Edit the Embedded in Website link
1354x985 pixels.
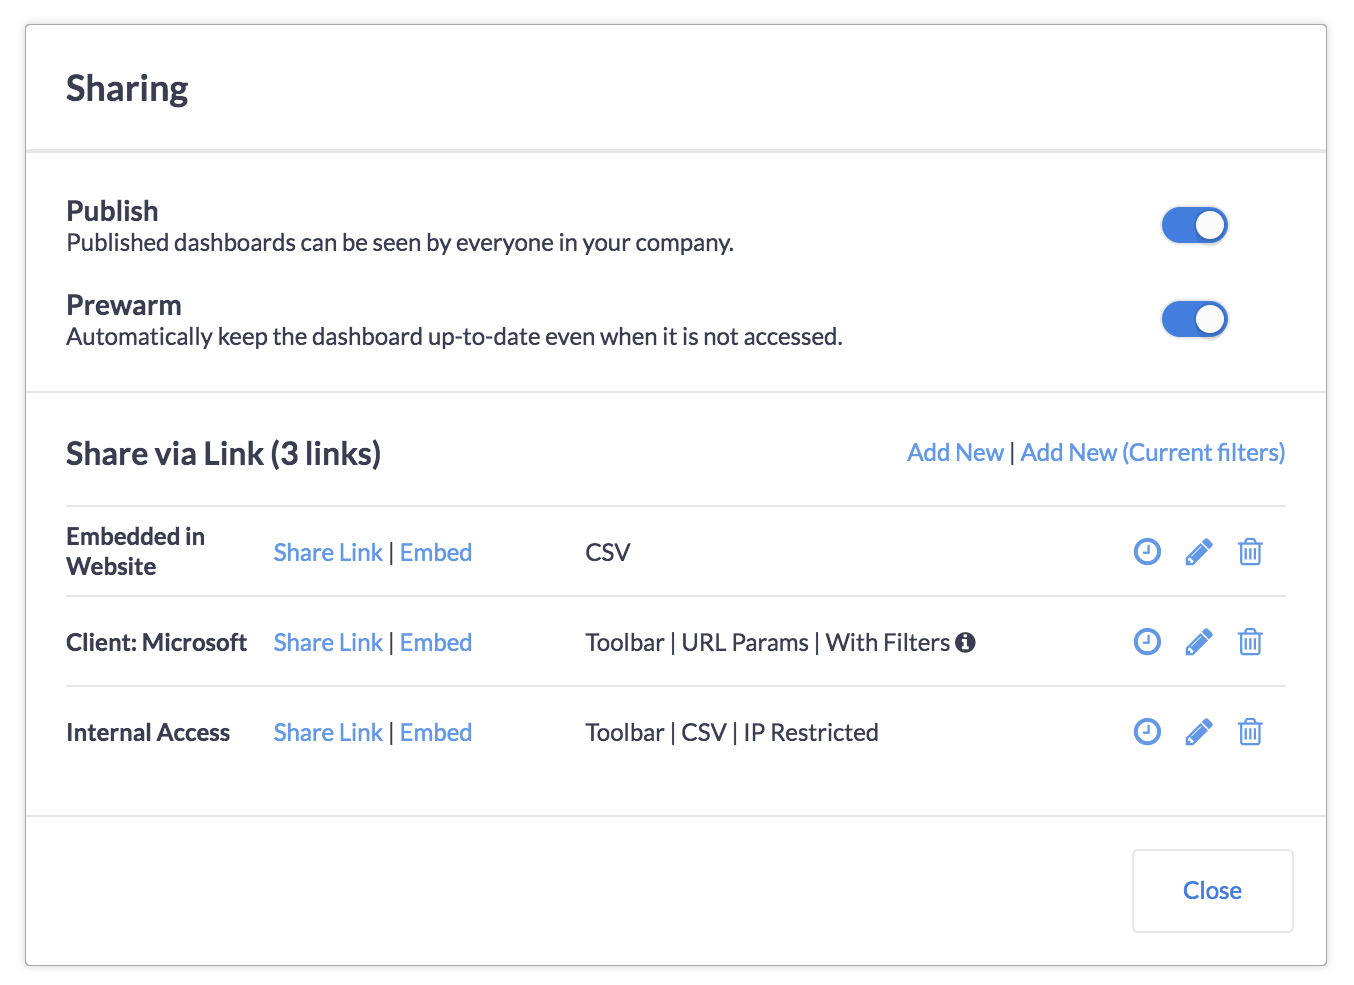pos(1199,552)
